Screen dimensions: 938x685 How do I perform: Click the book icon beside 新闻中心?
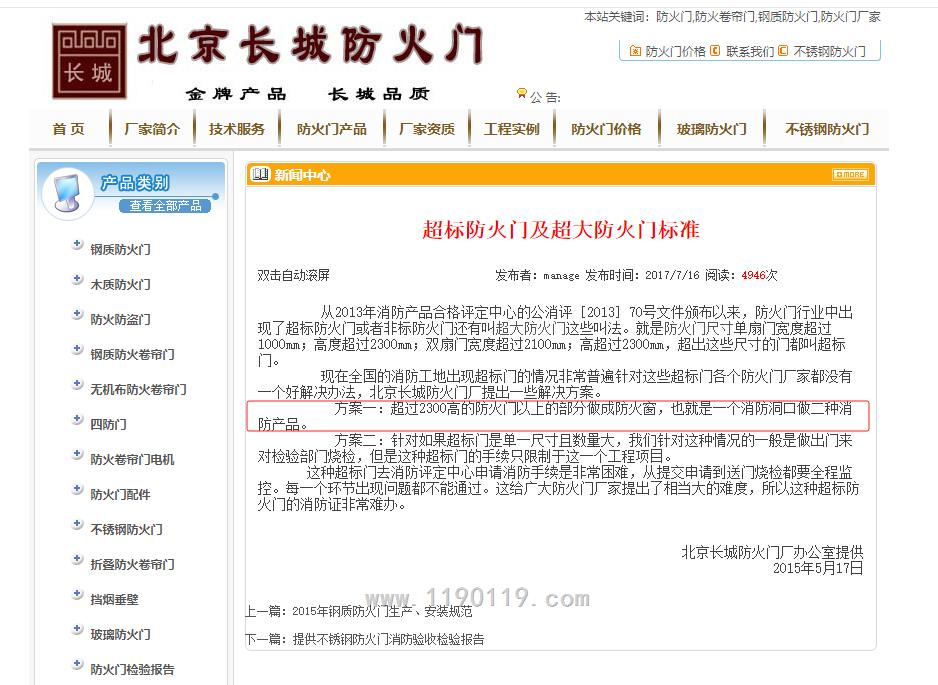point(260,174)
